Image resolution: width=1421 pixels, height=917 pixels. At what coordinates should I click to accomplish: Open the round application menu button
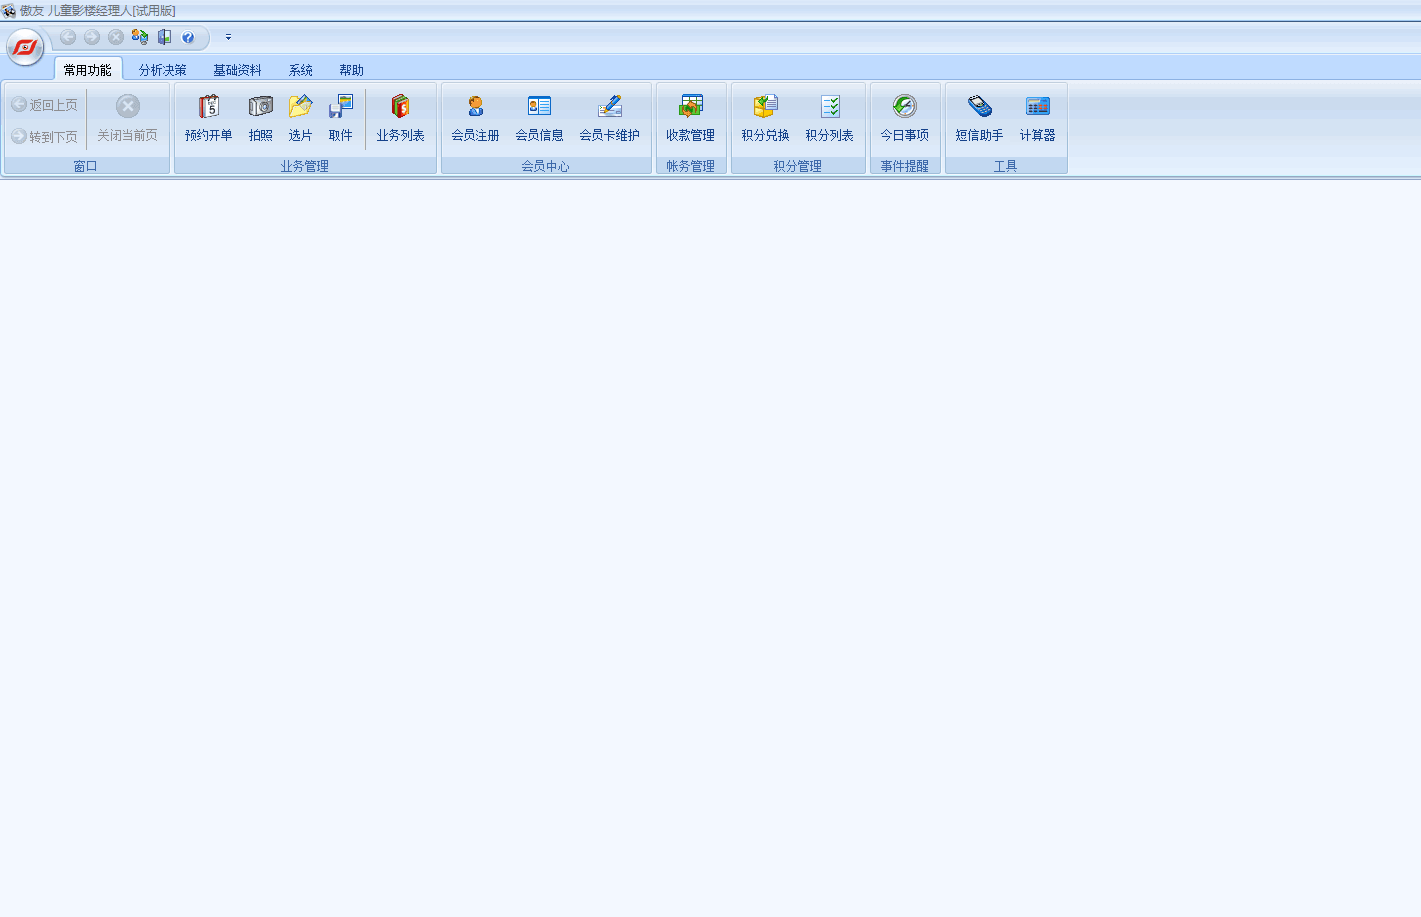pyautogui.click(x=25, y=46)
